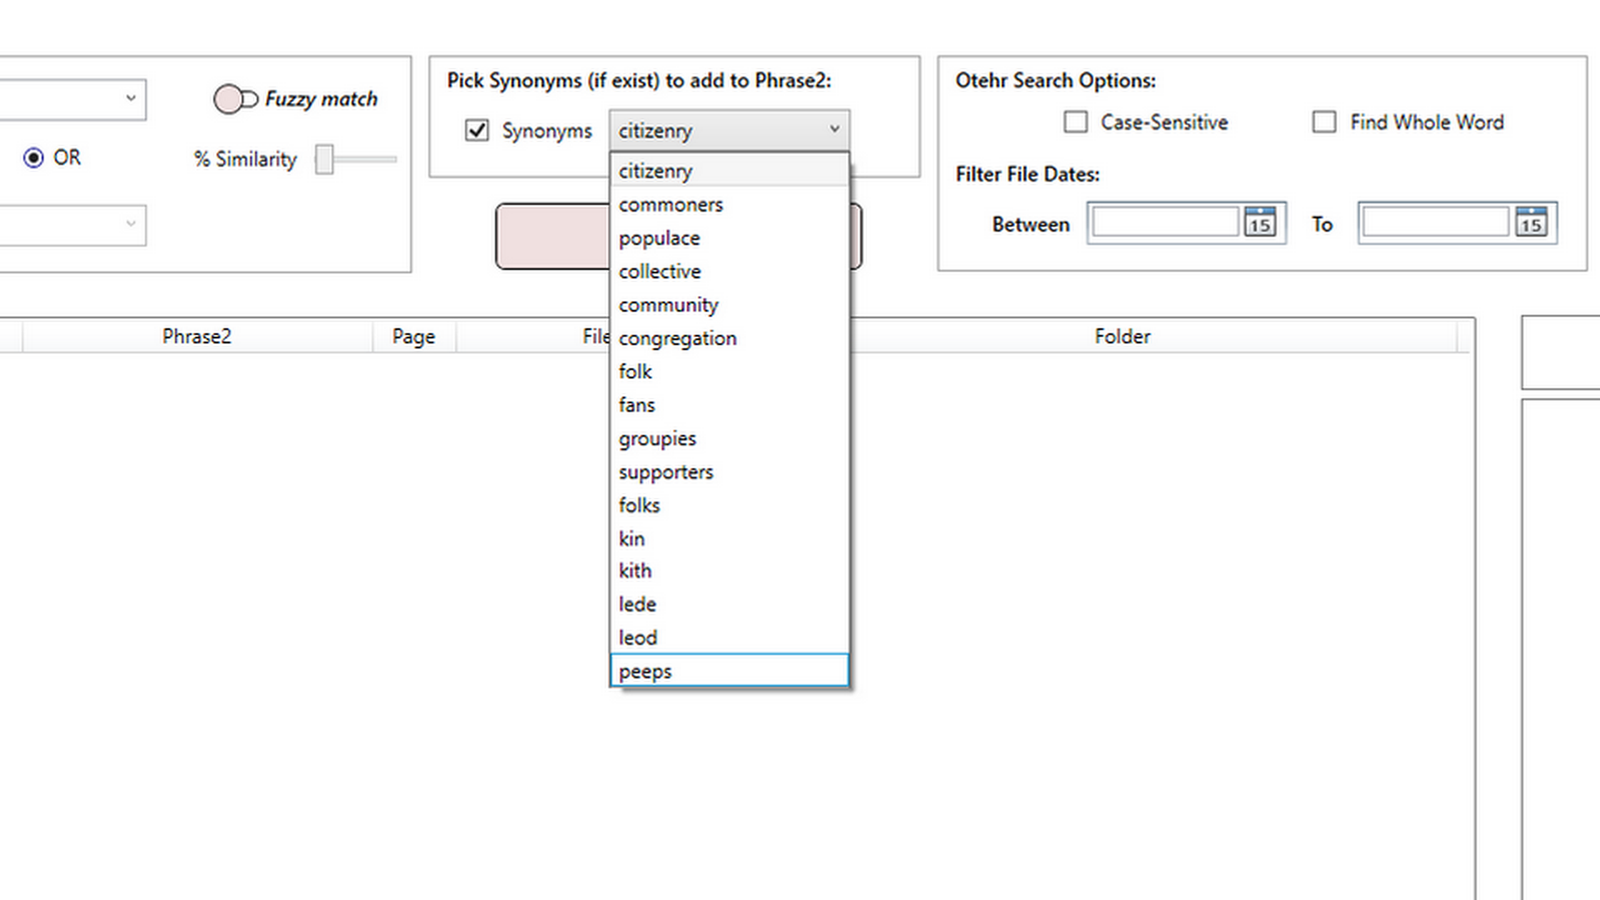This screenshot has width=1600, height=900.
Task: Check the Find Whole Word option
Action: (1324, 122)
